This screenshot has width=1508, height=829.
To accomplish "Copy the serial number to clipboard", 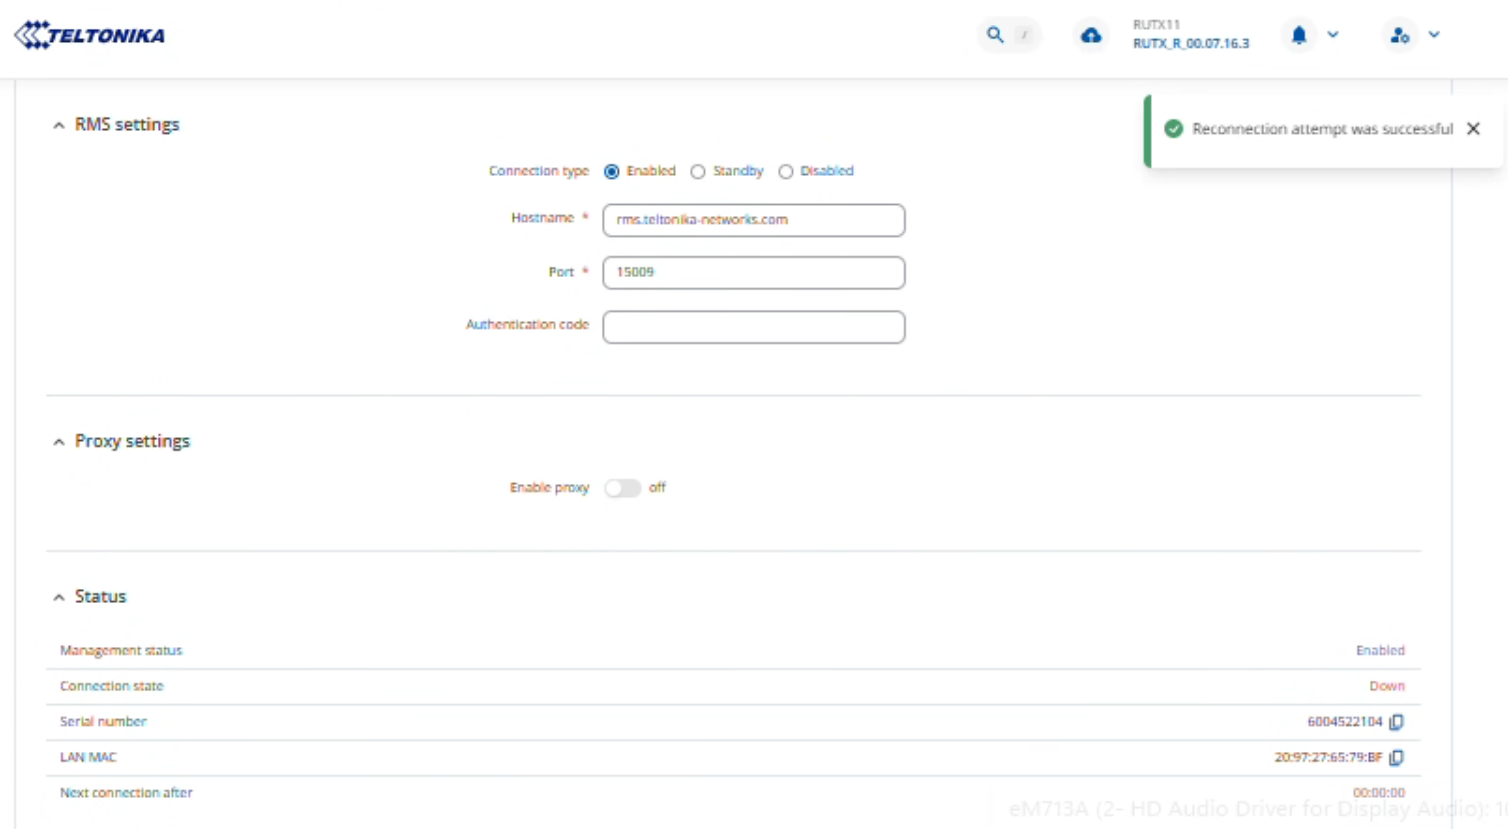I will click(x=1397, y=722).
